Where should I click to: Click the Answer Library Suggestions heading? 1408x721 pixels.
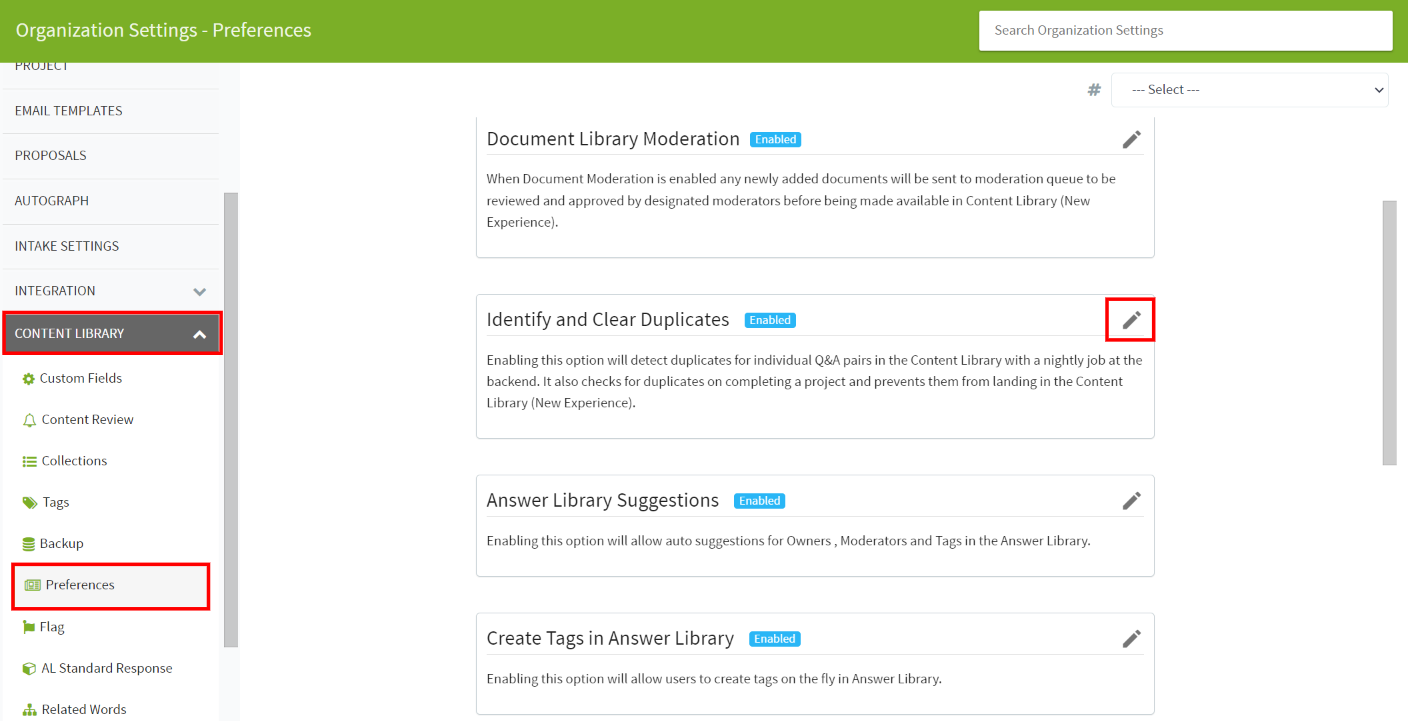tap(603, 501)
